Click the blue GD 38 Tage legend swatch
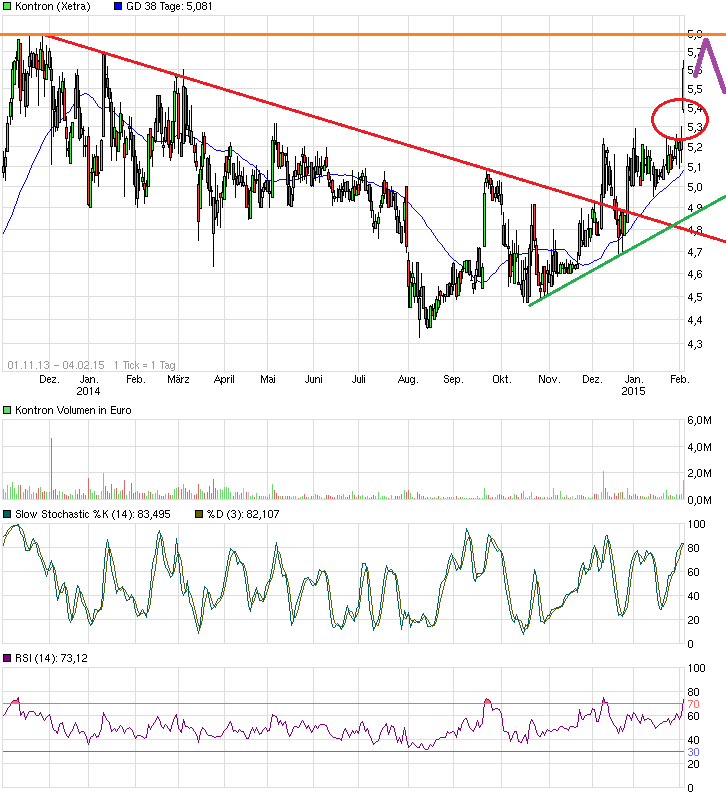 click(118, 7)
